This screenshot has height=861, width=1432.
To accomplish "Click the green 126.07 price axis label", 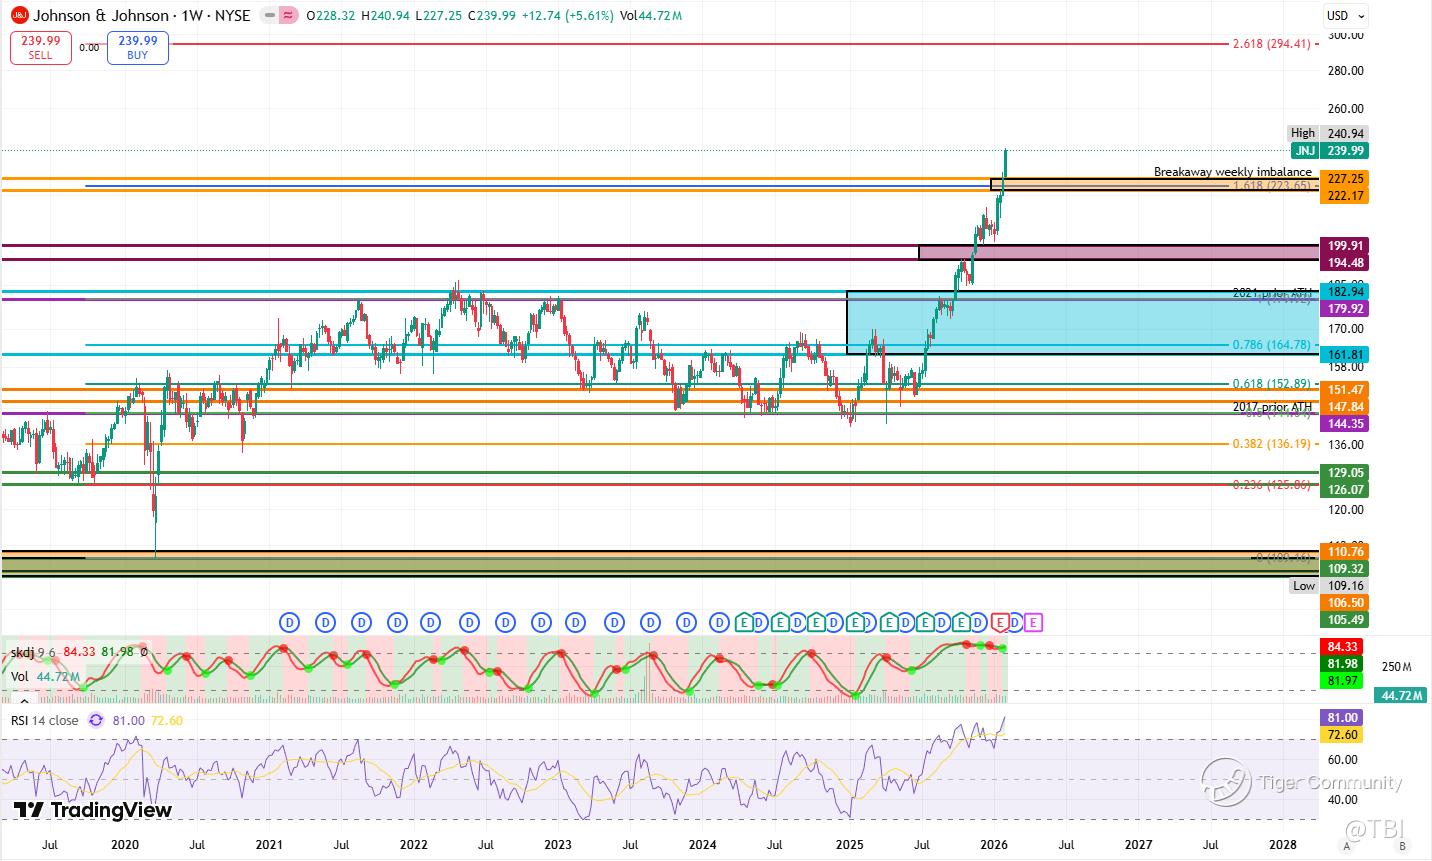I will [x=1344, y=490].
